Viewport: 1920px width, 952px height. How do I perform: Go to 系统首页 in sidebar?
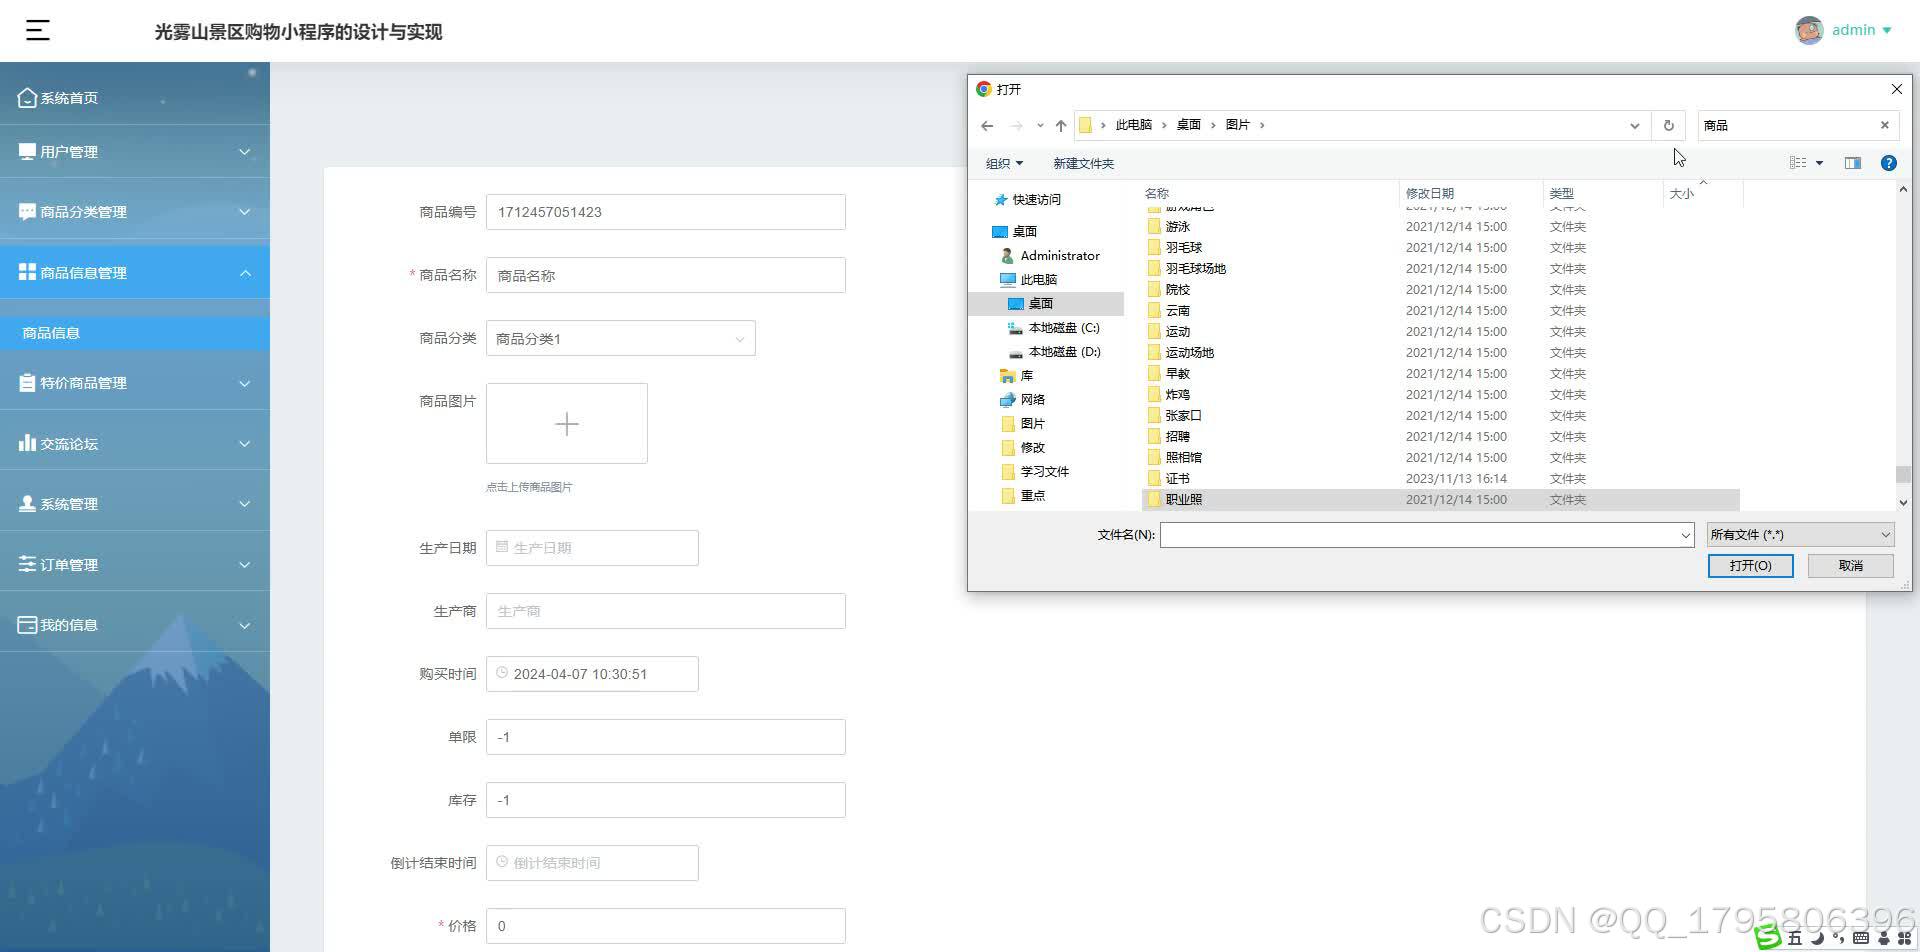coord(135,97)
